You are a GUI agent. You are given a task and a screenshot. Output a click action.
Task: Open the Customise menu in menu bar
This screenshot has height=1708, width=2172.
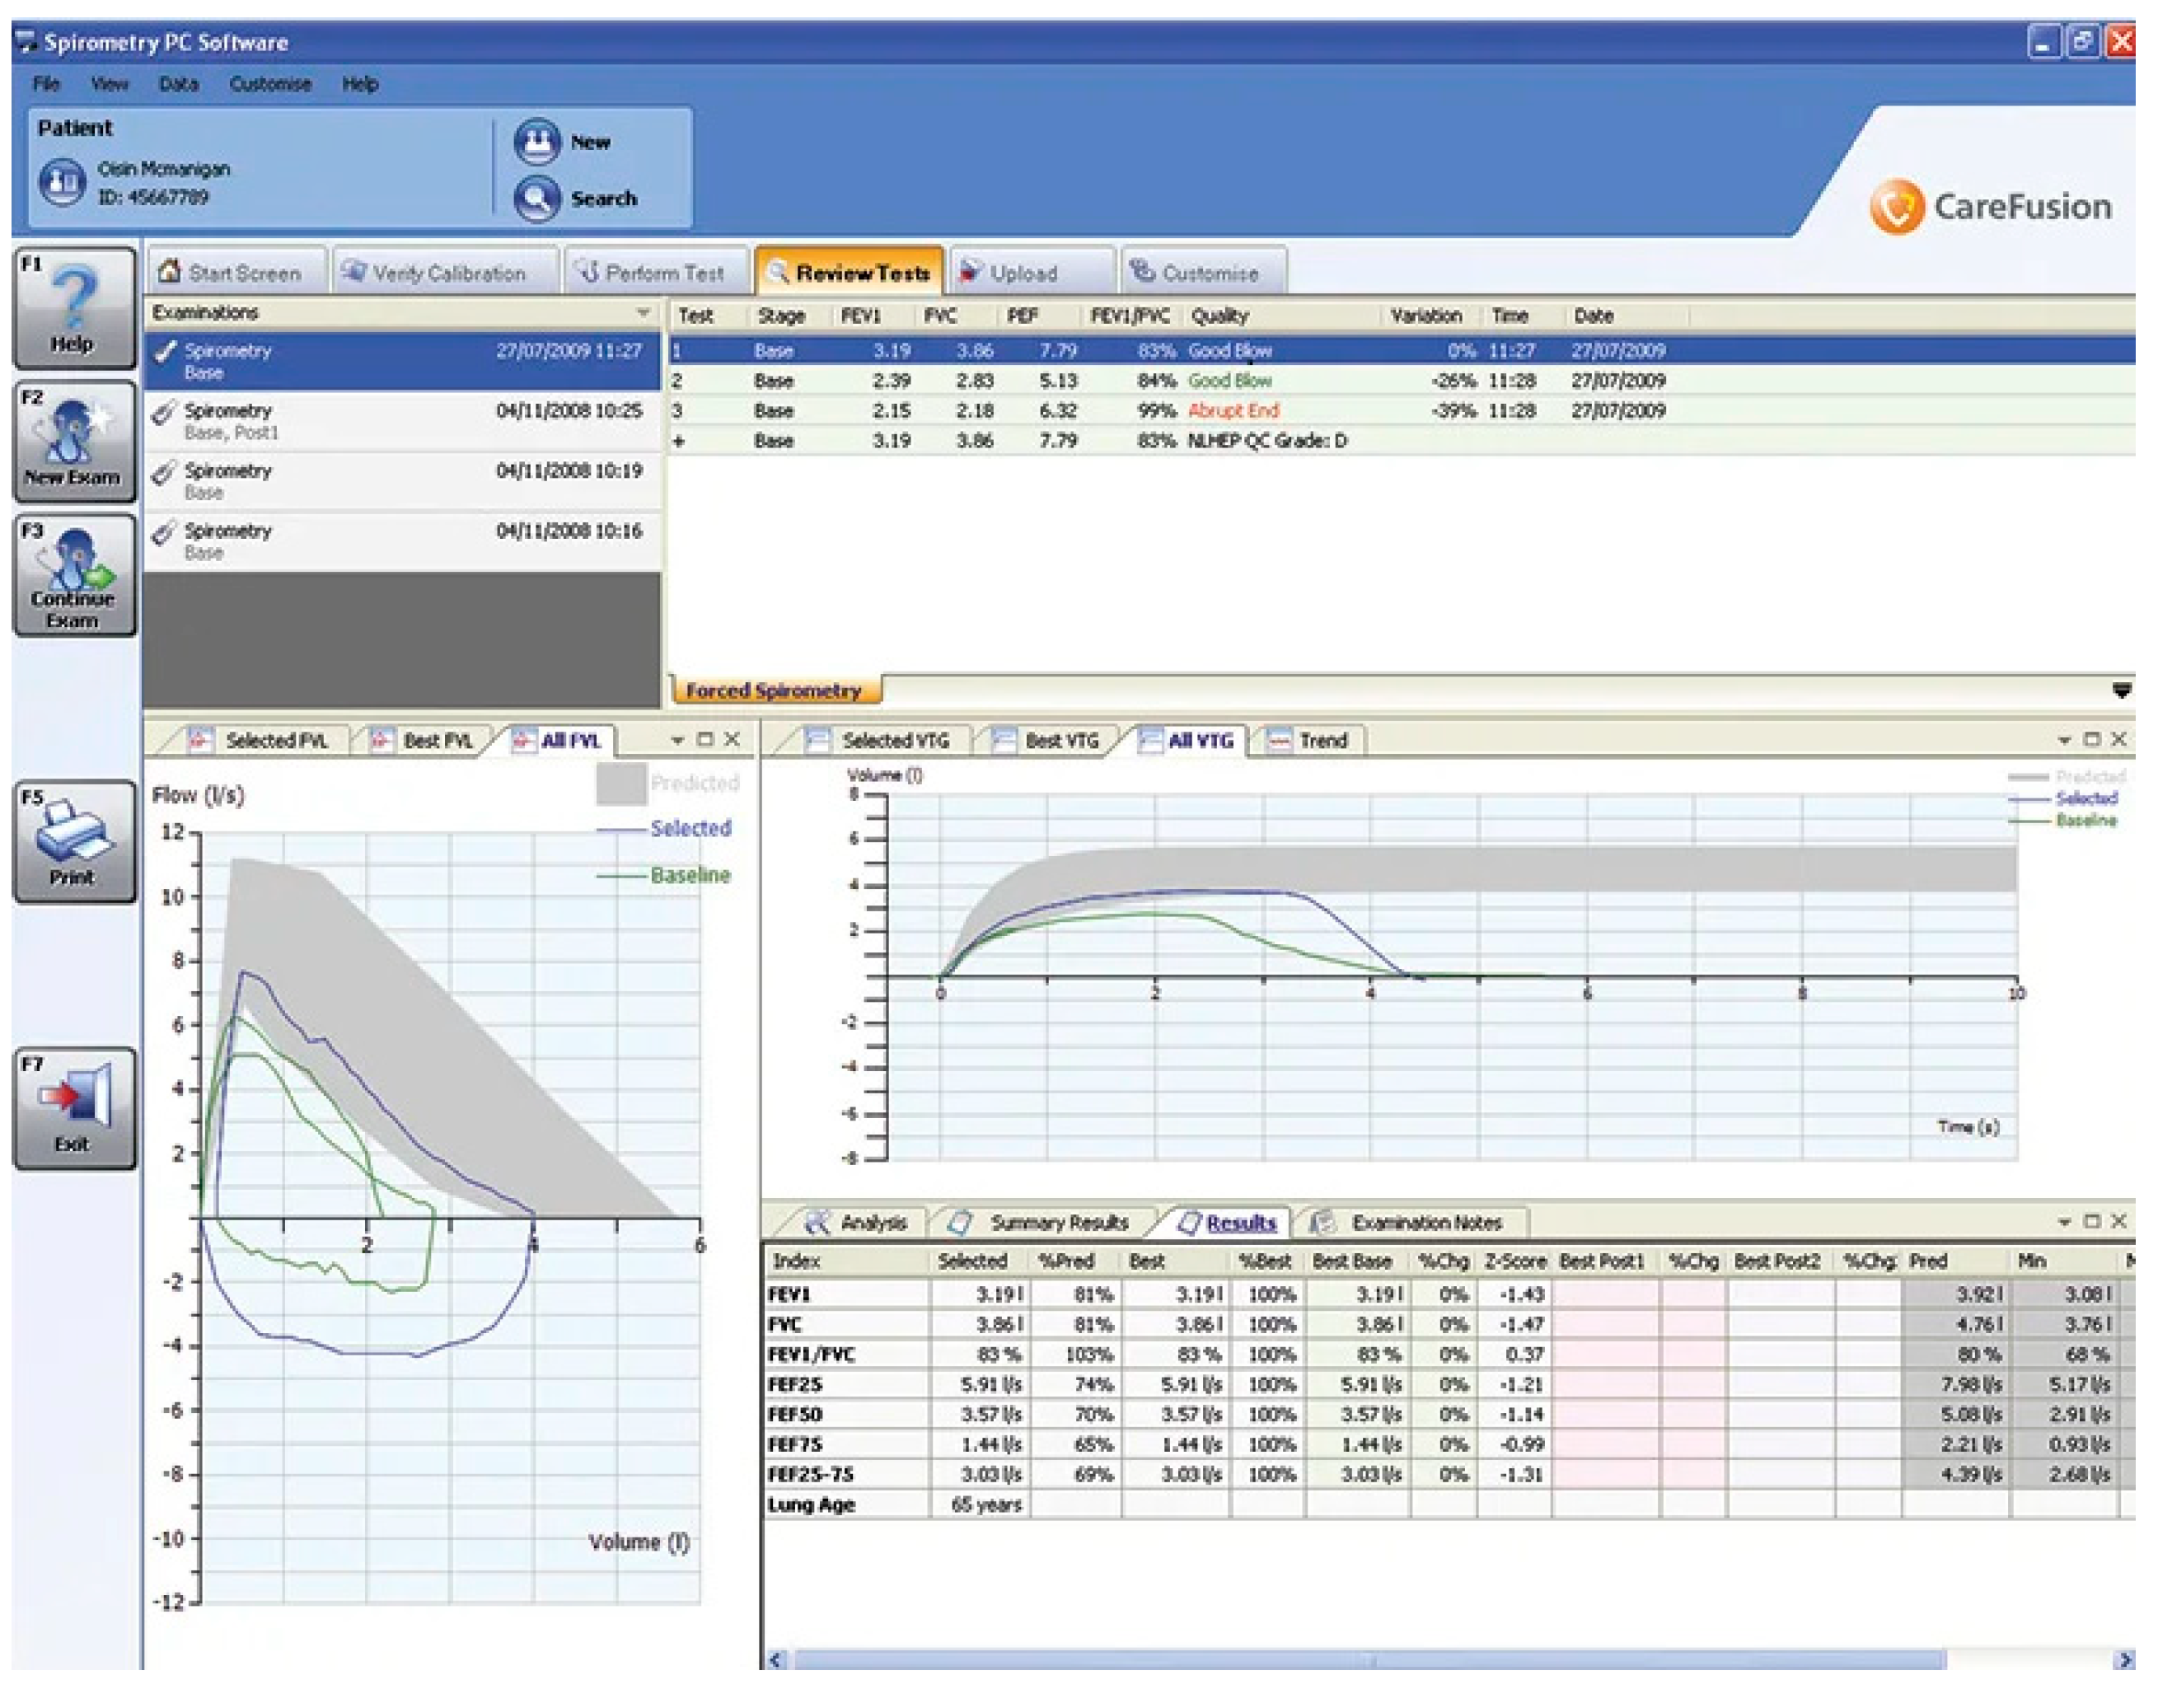270,84
